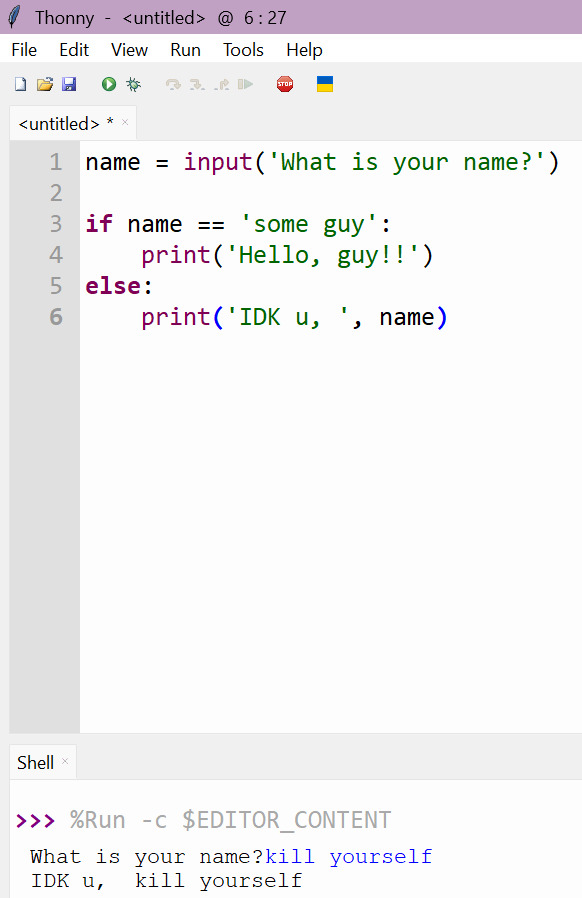Open a file with the folder icon
This screenshot has height=898, width=582.
click(x=45, y=85)
